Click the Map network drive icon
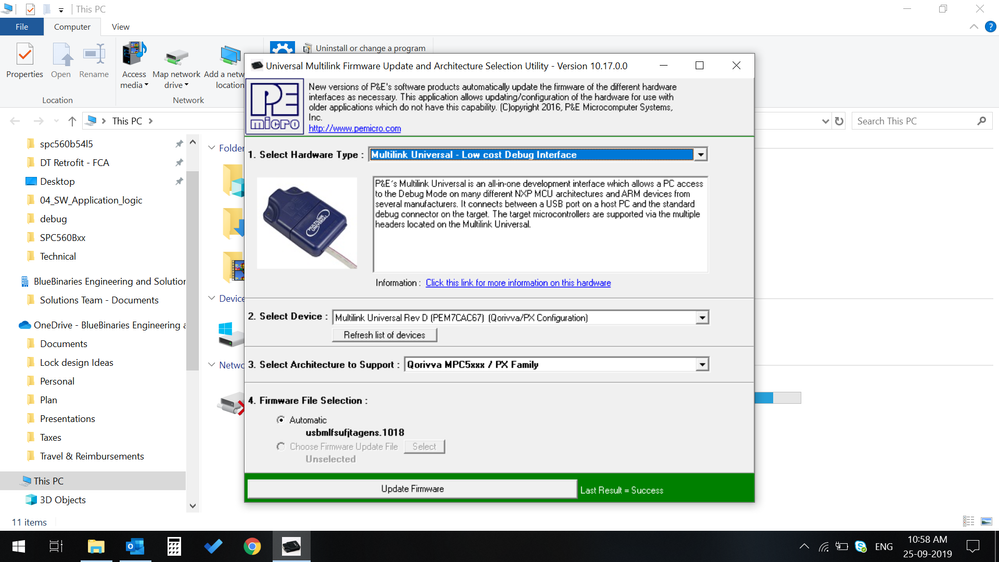This screenshot has height=562, width=999. [176, 65]
